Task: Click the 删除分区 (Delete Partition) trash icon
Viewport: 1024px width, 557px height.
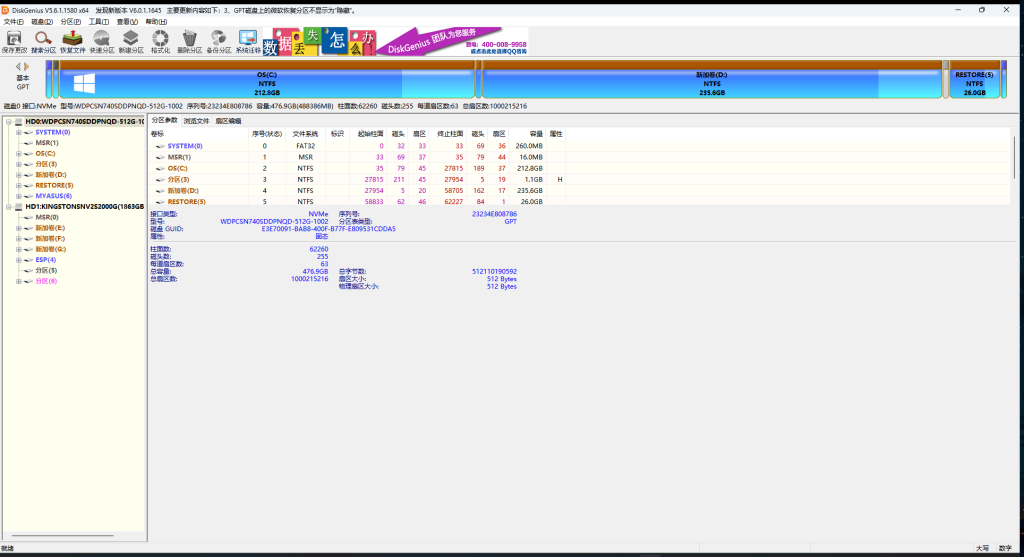Action: (189, 40)
